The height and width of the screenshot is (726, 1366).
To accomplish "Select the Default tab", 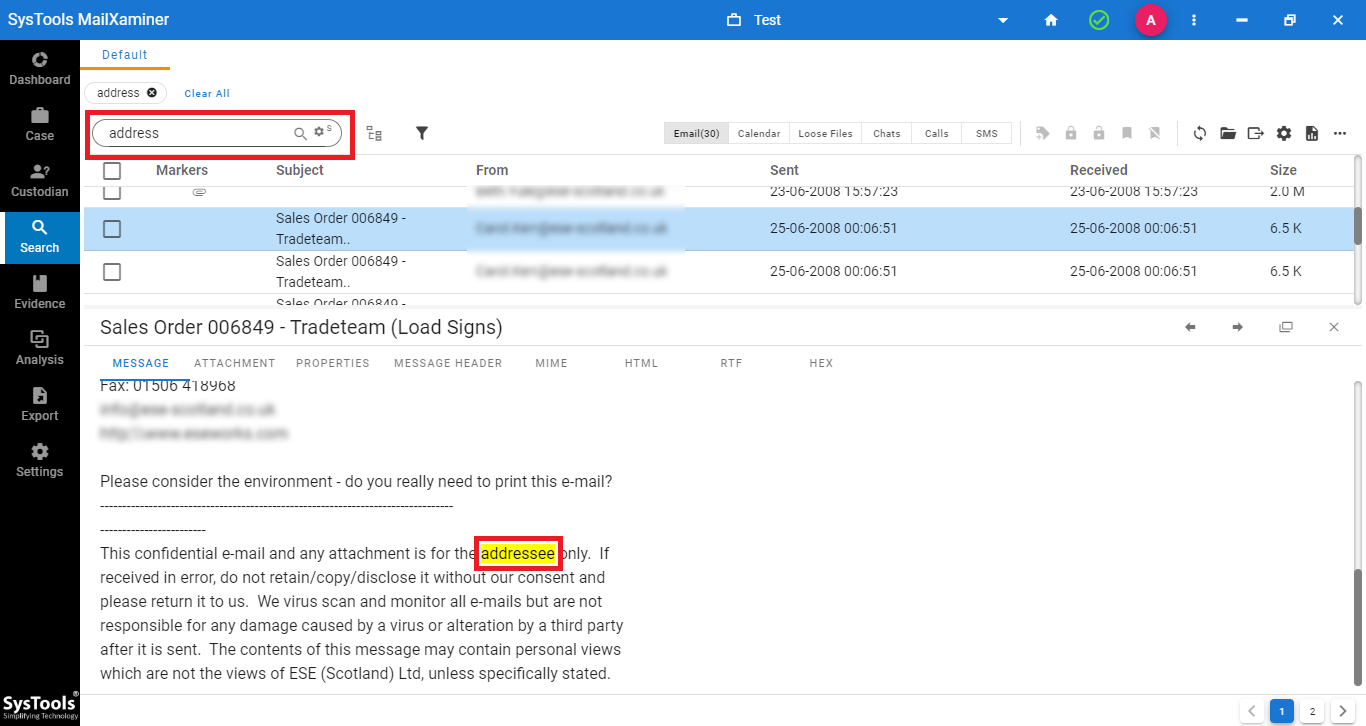I will click(125, 55).
